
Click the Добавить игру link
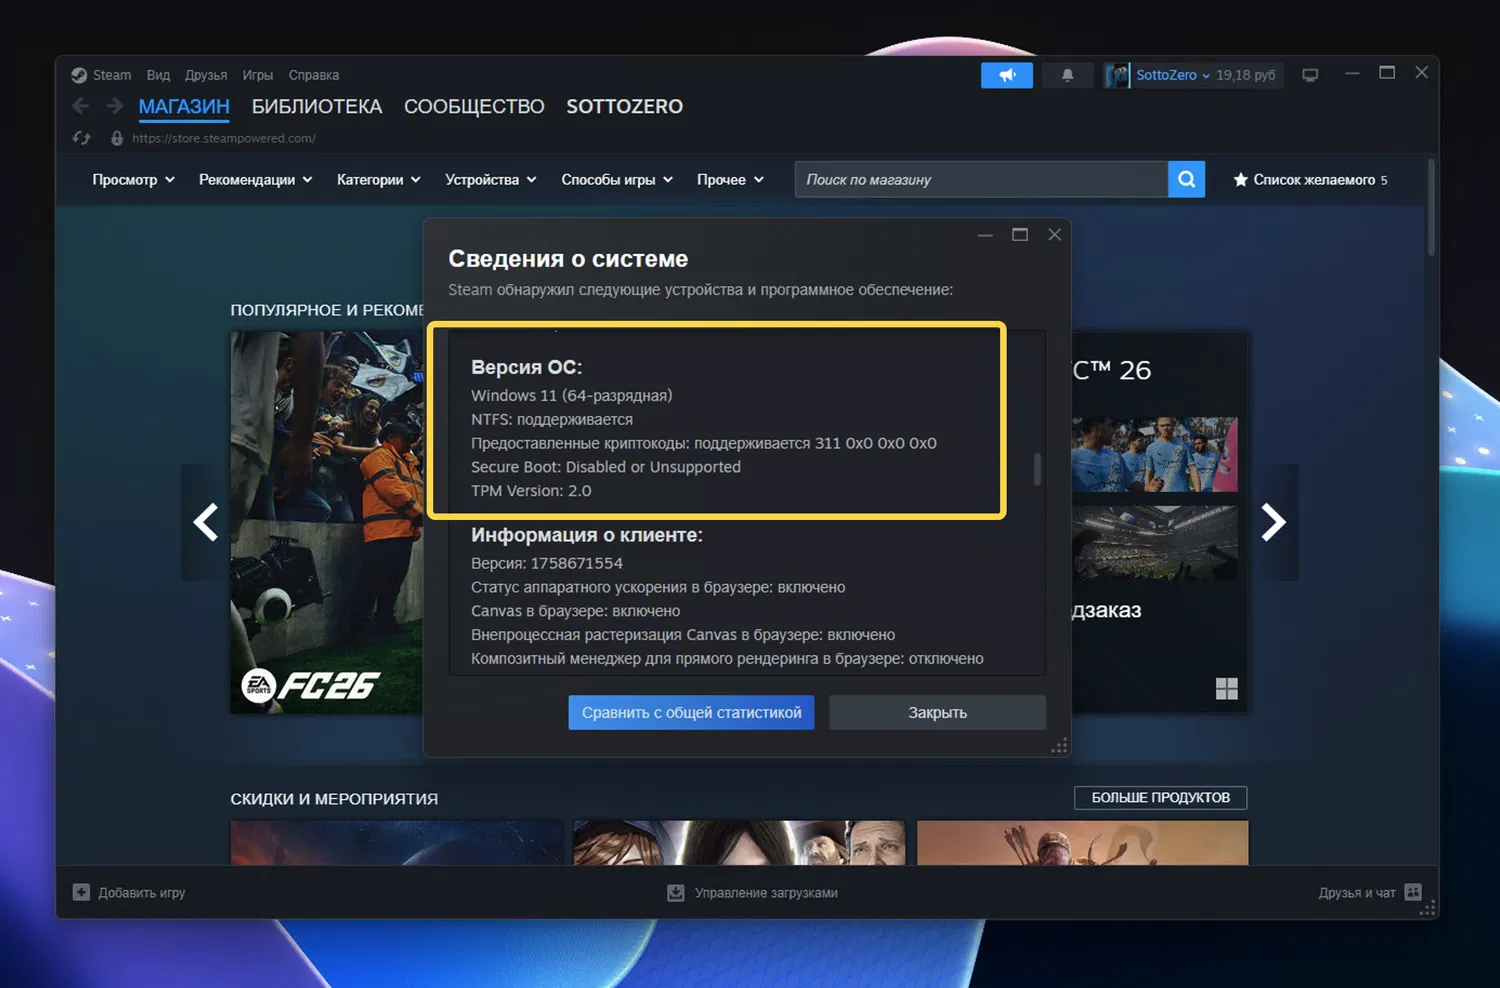tap(142, 892)
